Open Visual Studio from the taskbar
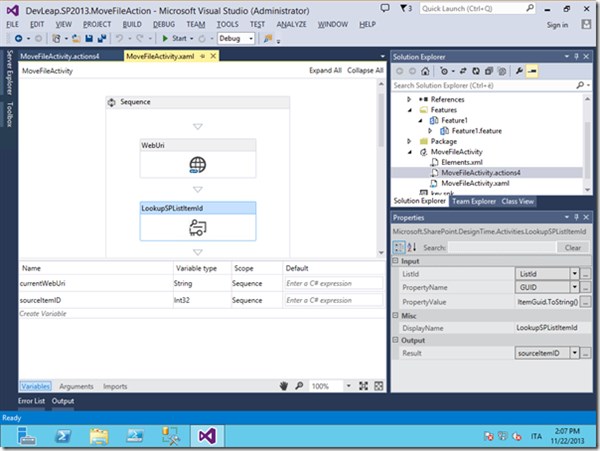600x451 pixels. 207,436
